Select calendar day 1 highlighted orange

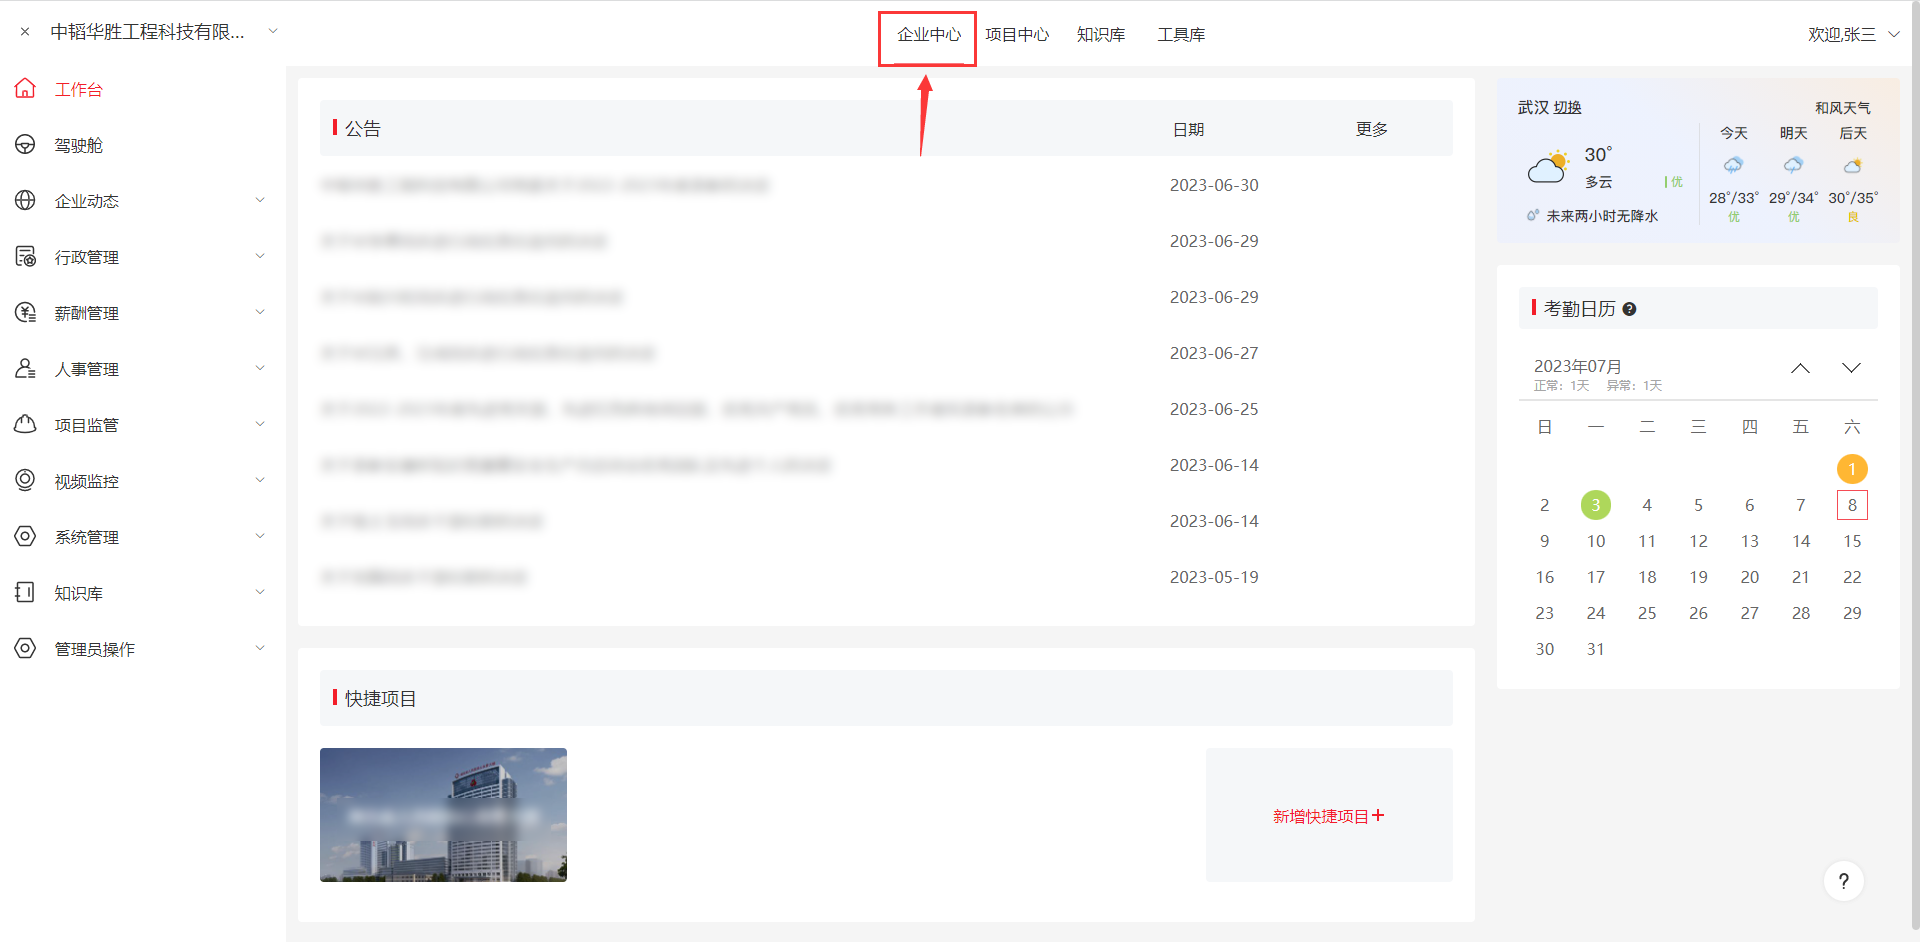1852,469
